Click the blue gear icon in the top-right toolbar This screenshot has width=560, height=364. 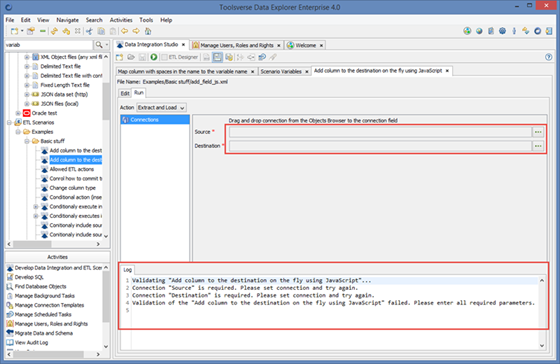pyautogui.click(x=502, y=31)
